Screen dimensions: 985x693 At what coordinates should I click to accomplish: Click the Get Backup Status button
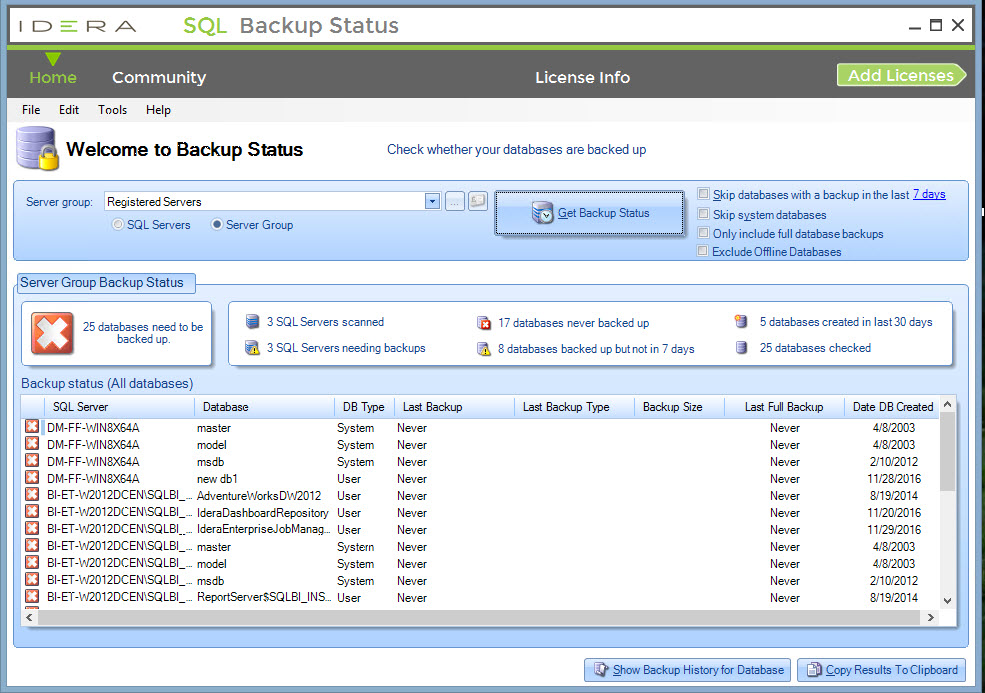(589, 213)
